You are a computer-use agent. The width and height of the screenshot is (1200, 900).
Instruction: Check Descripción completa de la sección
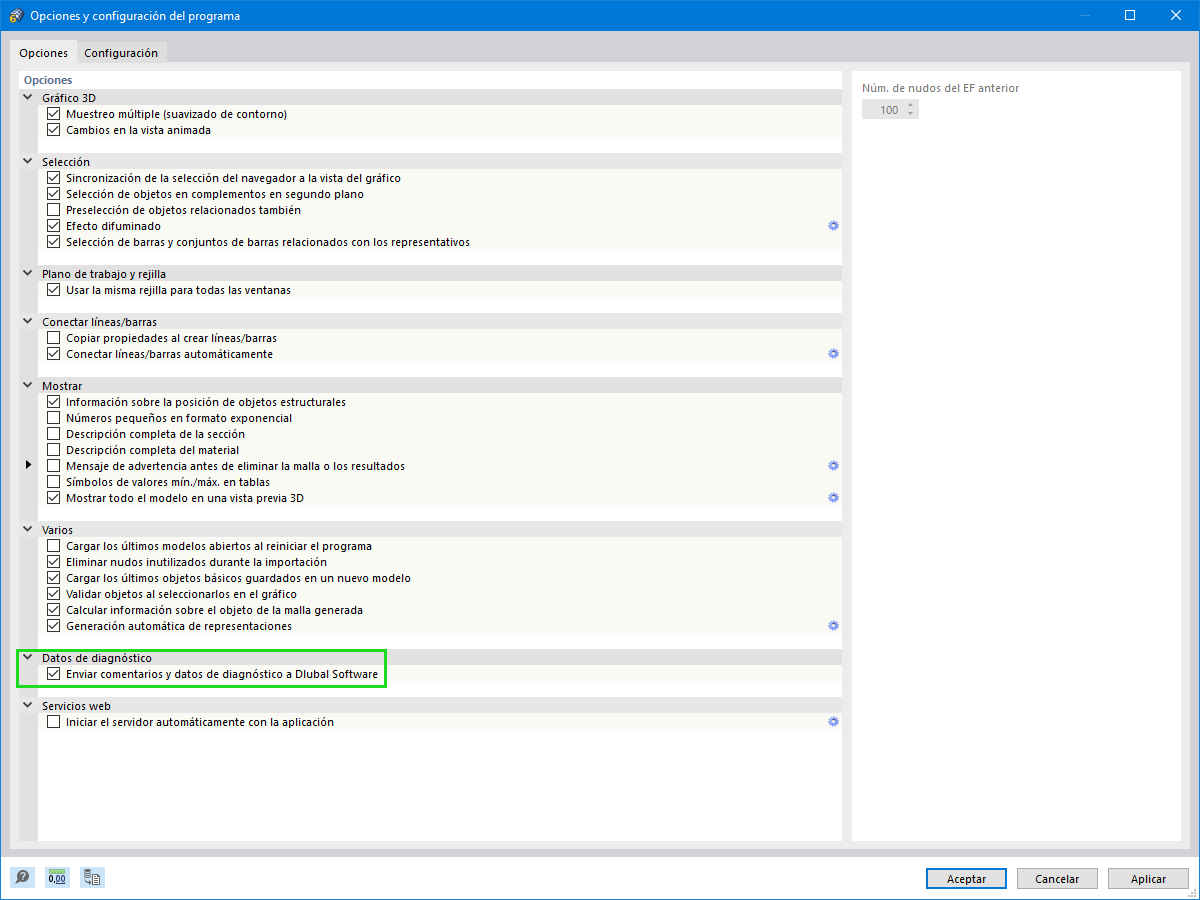[x=54, y=434]
